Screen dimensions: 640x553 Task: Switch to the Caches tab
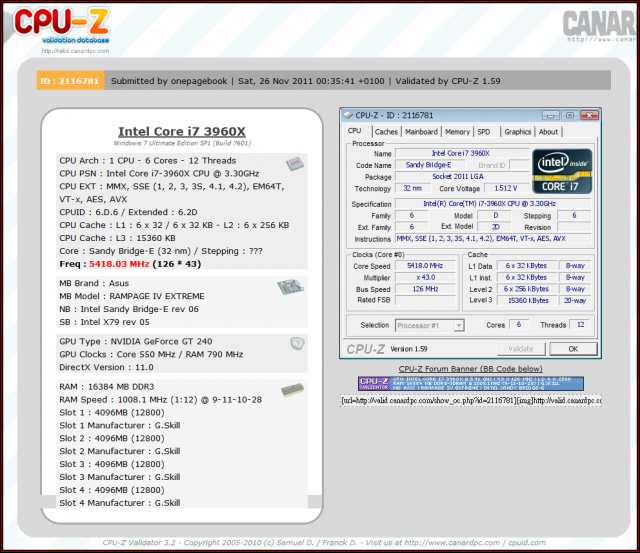click(x=386, y=132)
